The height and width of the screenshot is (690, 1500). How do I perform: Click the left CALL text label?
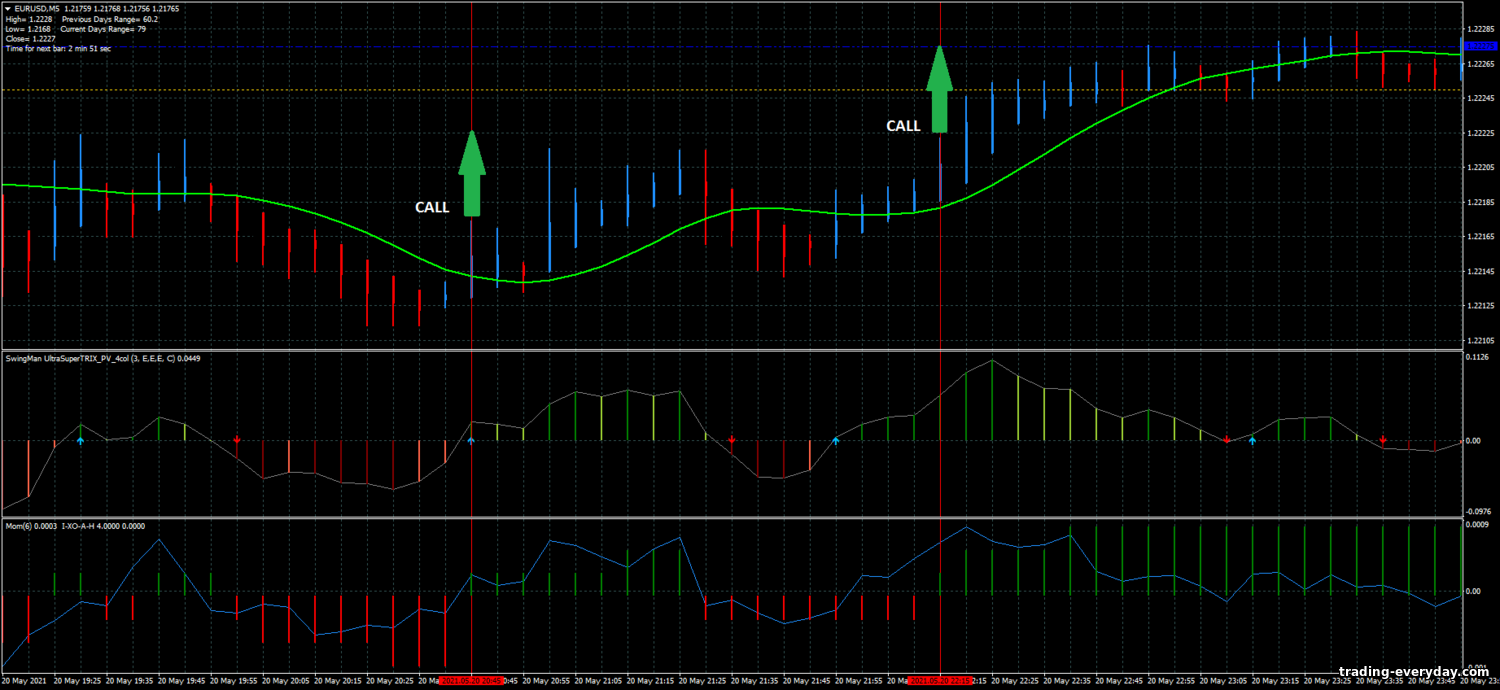(x=432, y=208)
